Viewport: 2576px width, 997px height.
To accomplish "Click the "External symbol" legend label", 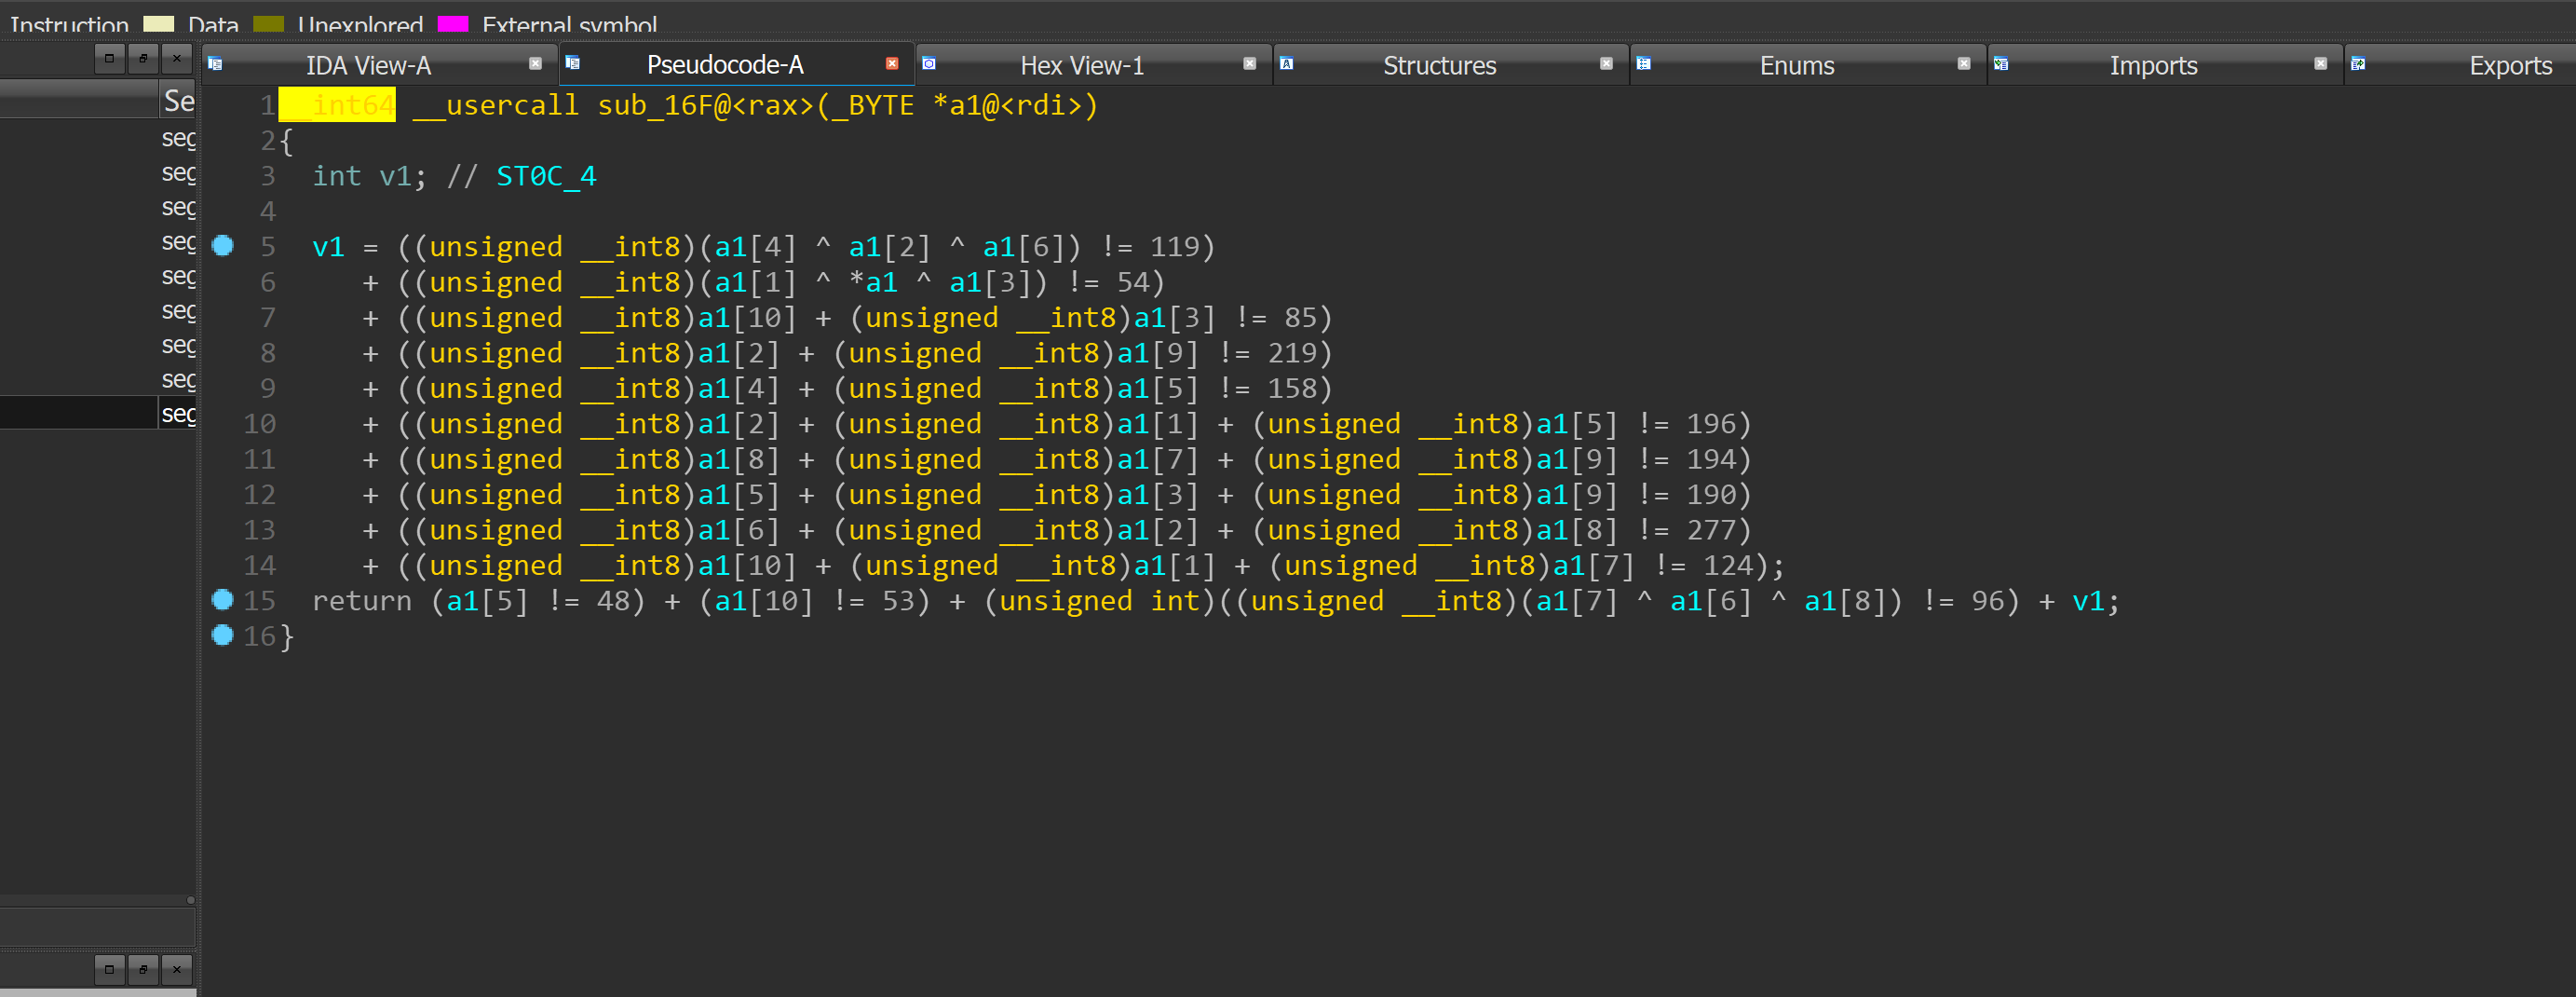I will [x=570, y=25].
